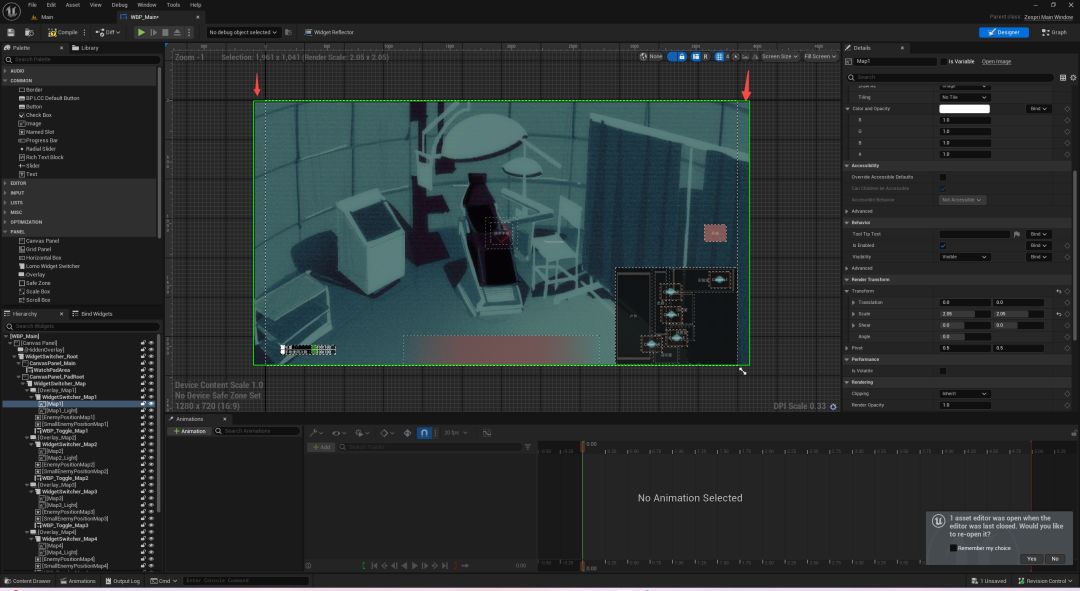
Task: Hide WidgetSwitcher_Root using its eye icon
Action: pos(151,356)
